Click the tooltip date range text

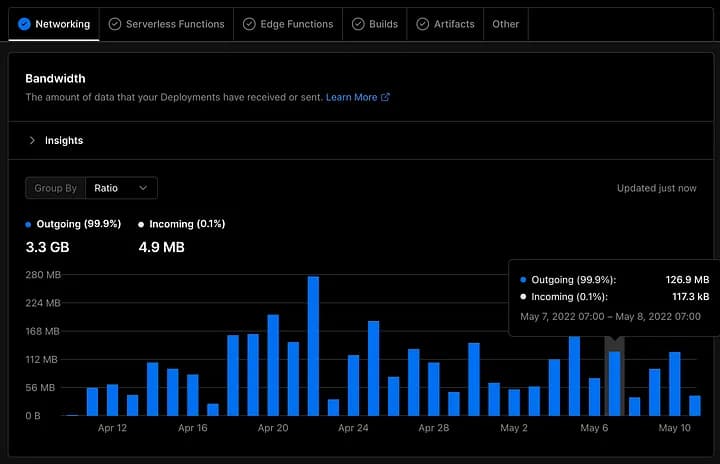click(610, 316)
